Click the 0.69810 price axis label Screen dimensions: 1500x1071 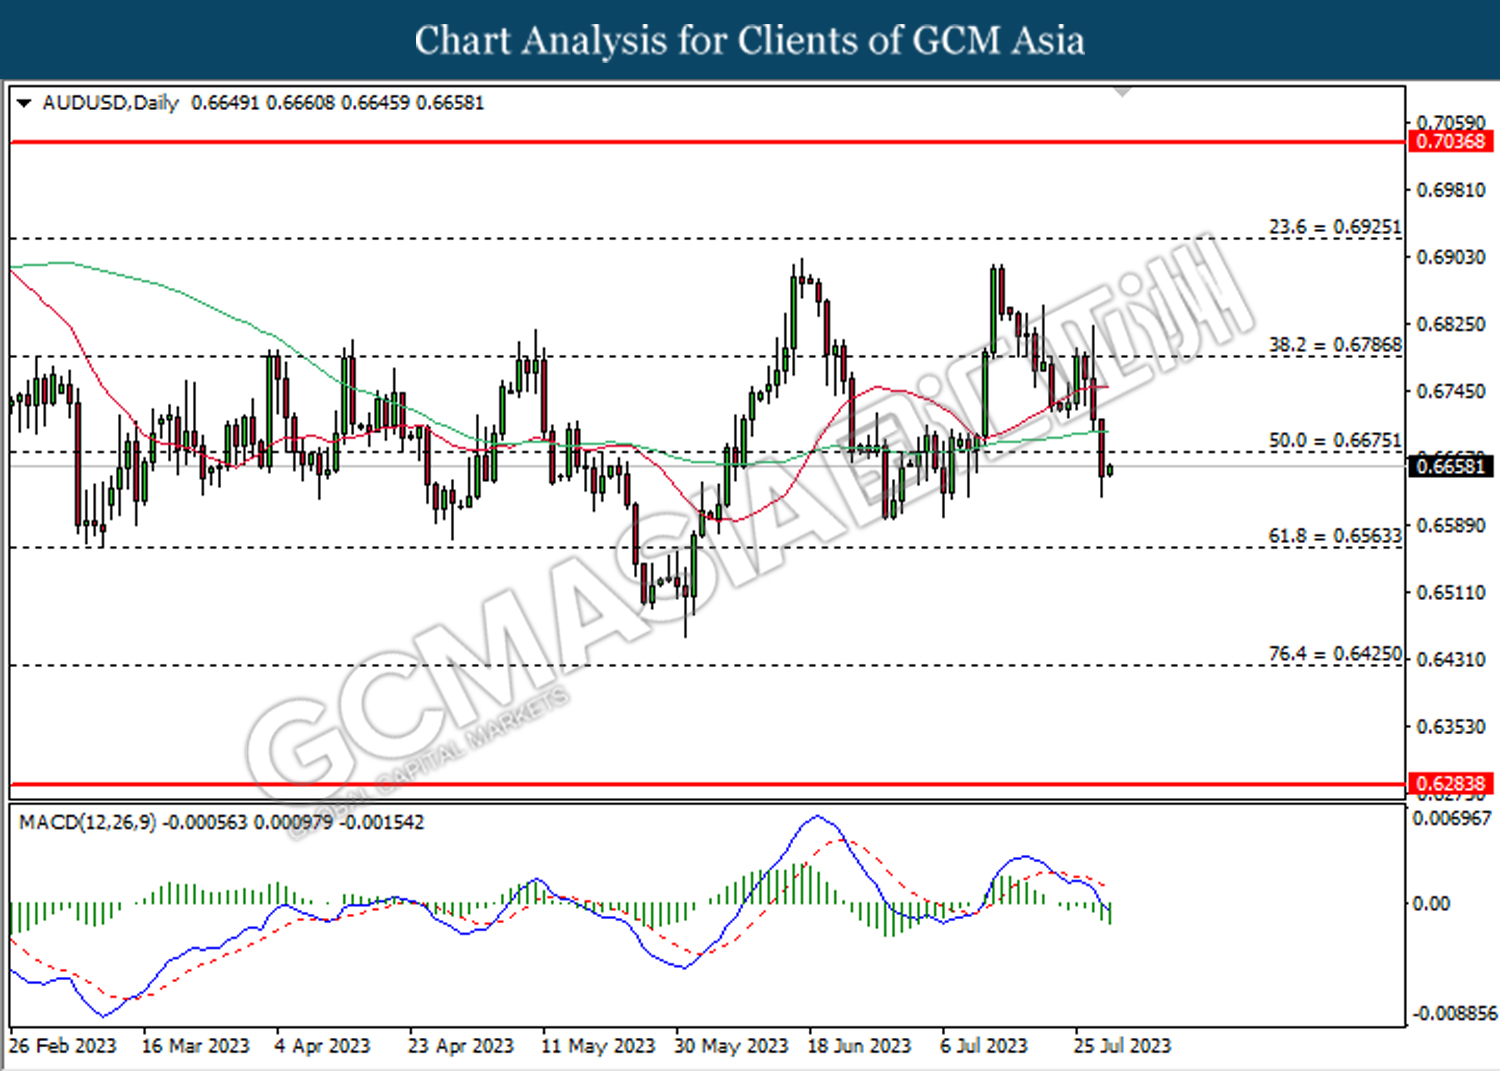tap(1451, 190)
